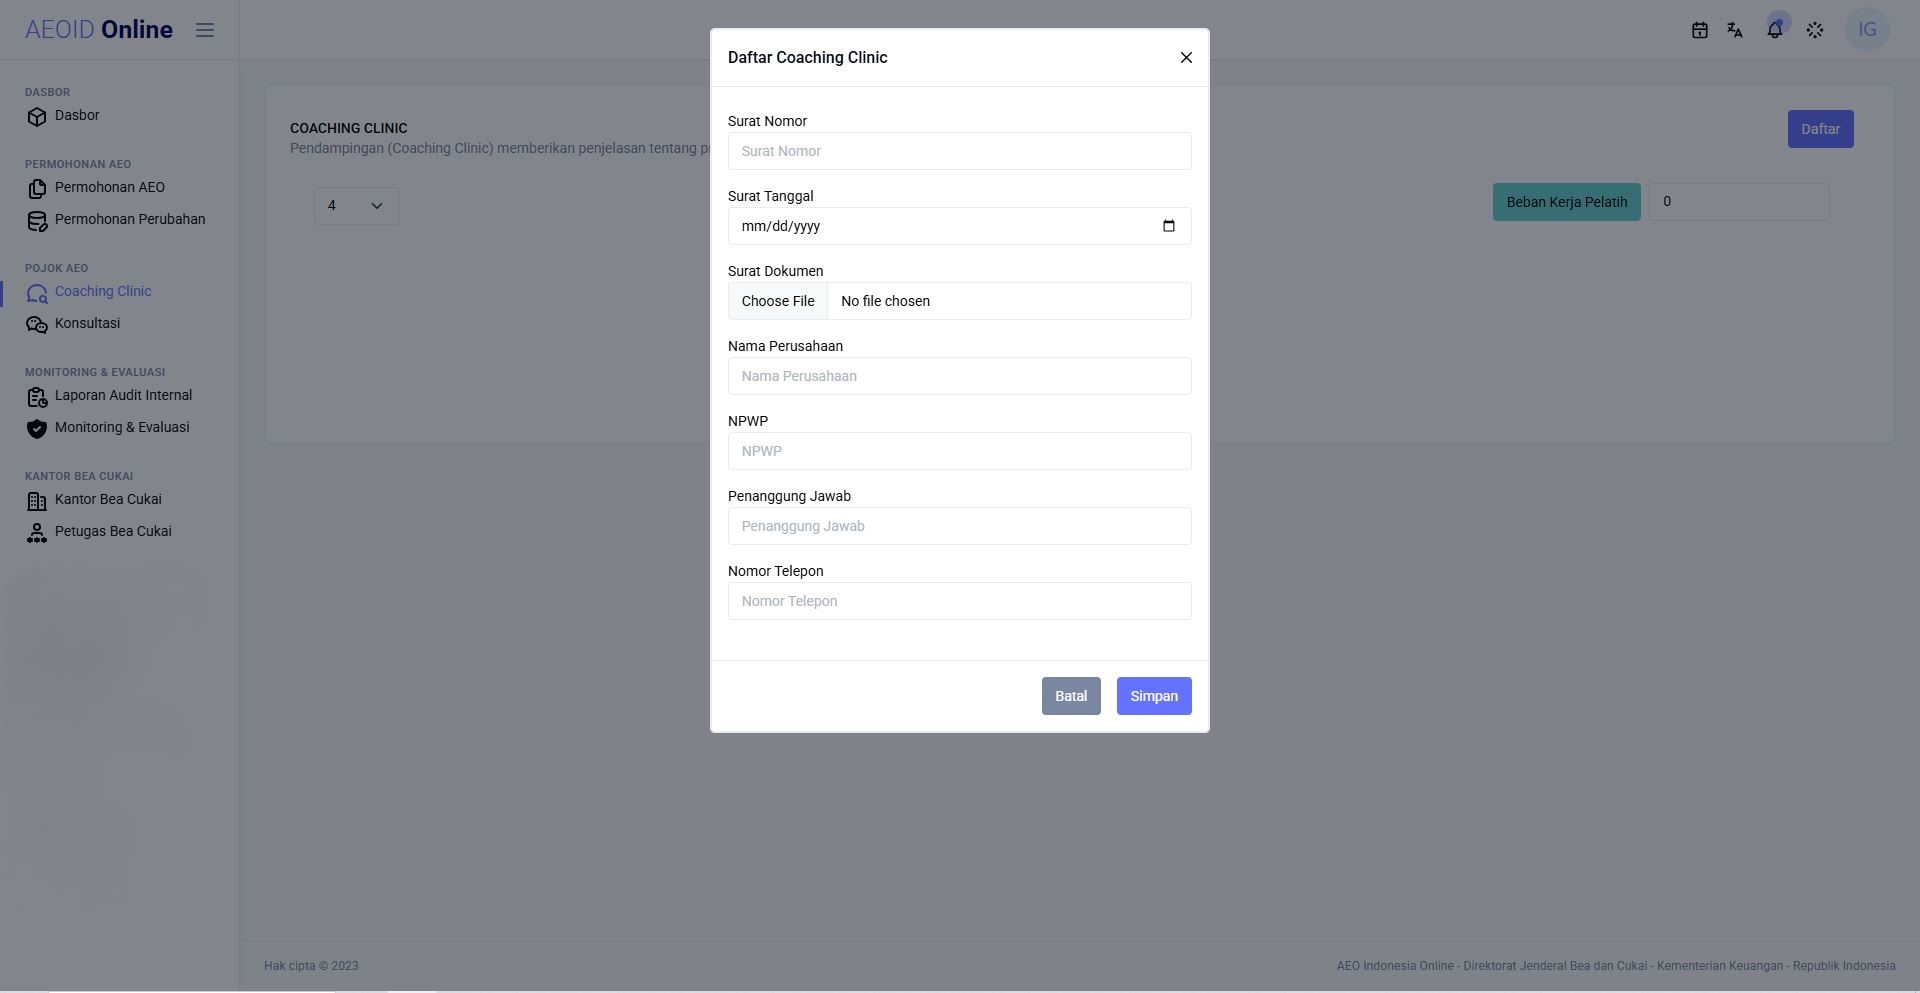Click the NPWP input field
The width and height of the screenshot is (1920, 993).
tap(959, 451)
